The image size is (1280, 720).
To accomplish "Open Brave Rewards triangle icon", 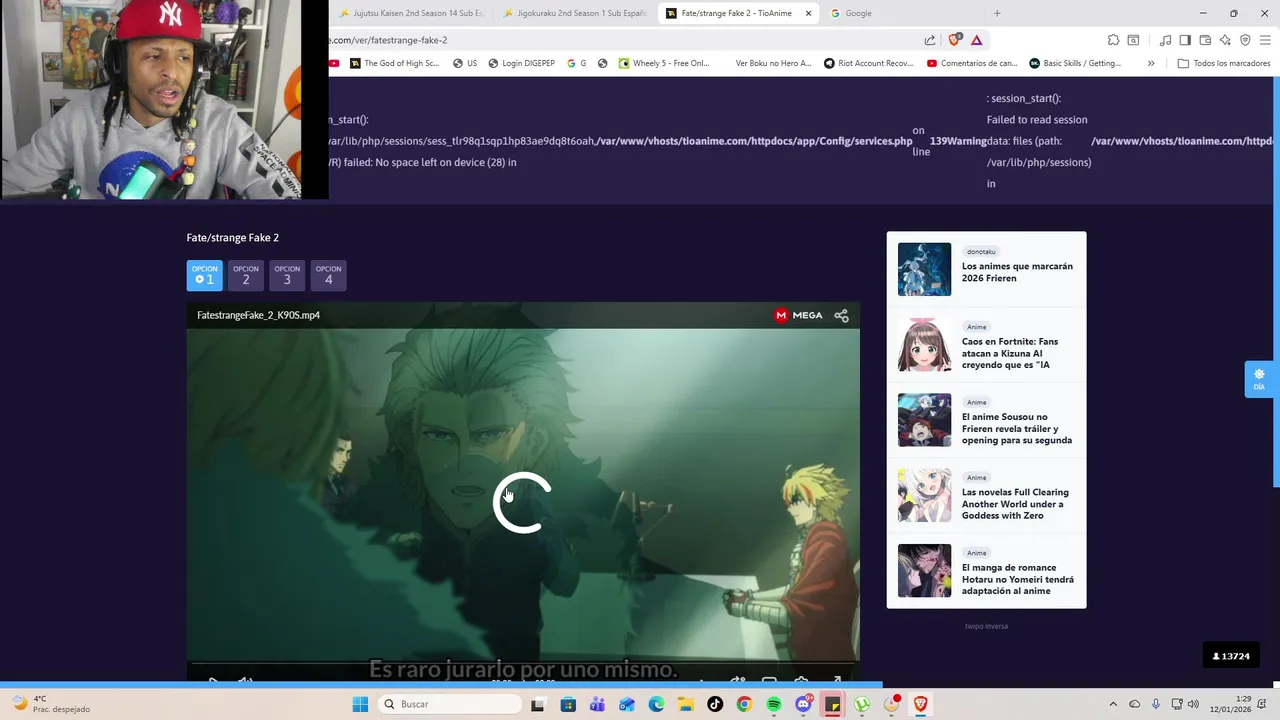I will tap(977, 40).
